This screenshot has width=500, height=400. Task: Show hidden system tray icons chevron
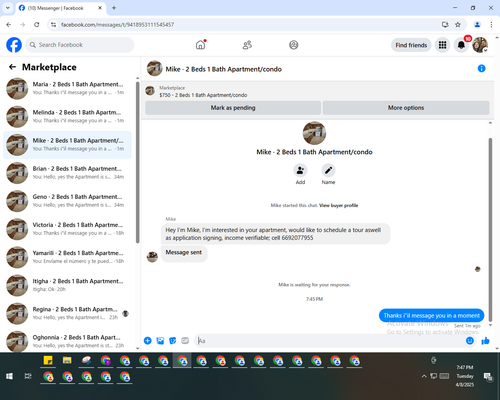click(424, 376)
